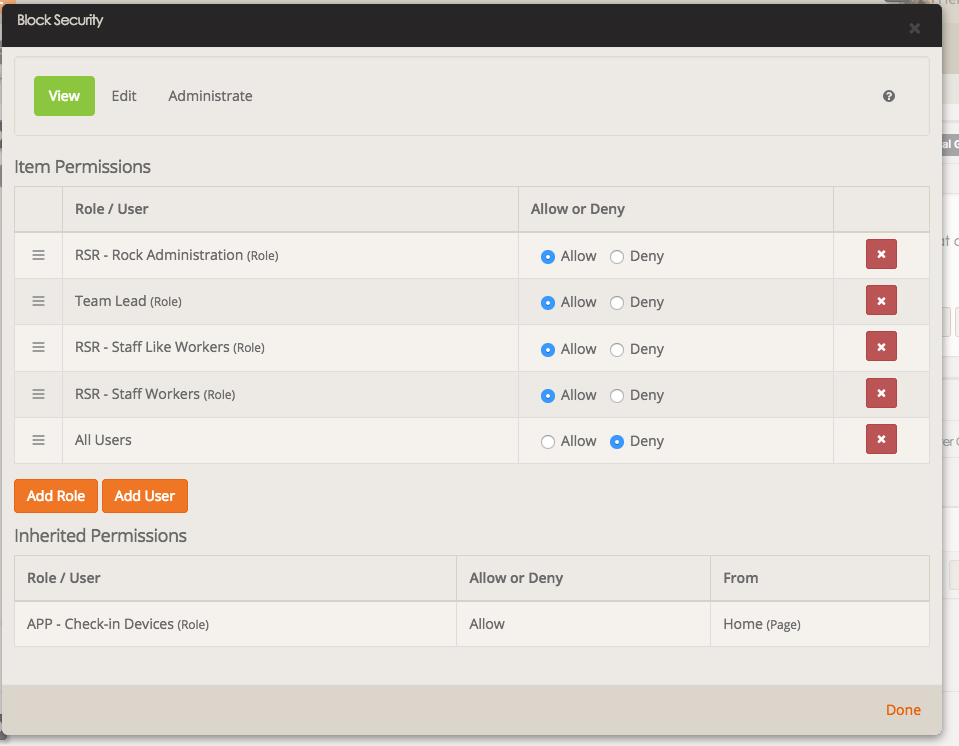Select Allow for All Users
The height and width of the screenshot is (746, 959).
[548, 442]
